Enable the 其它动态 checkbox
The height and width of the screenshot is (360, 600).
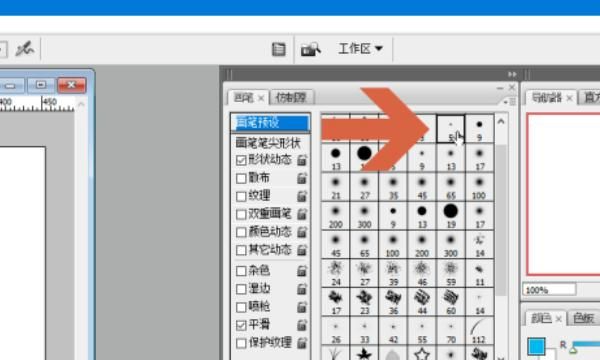(241, 250)
